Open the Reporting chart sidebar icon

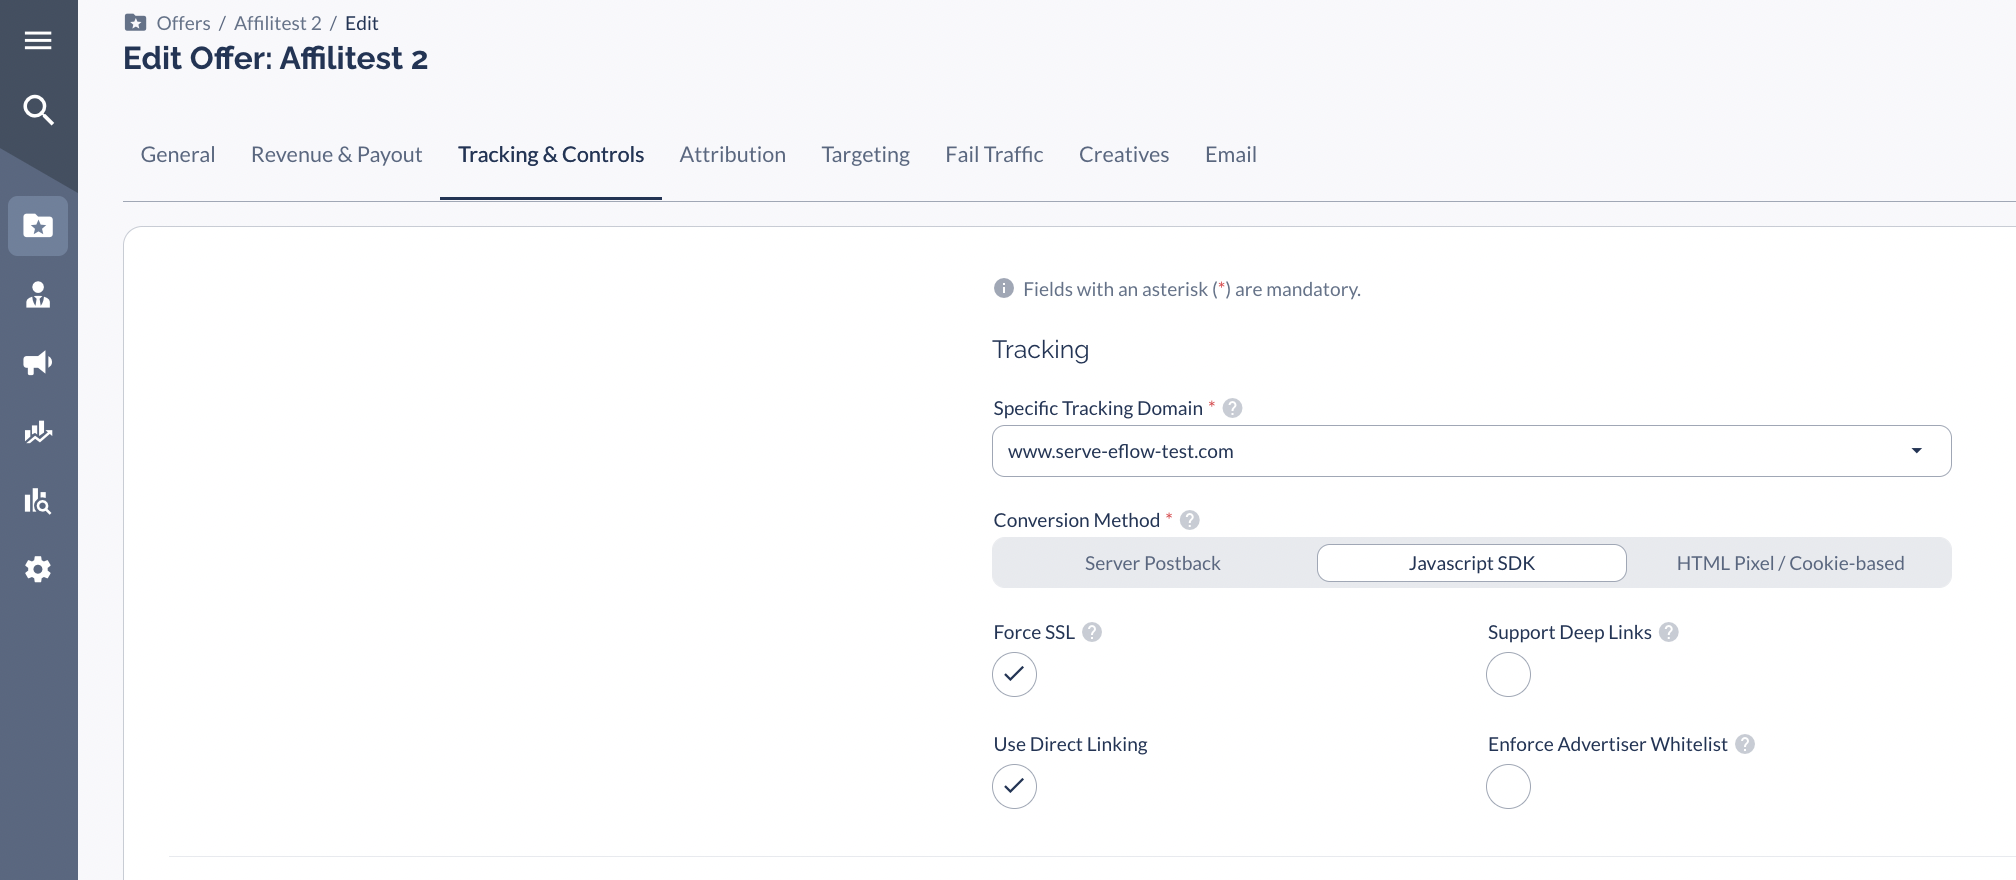click(38, 432)
